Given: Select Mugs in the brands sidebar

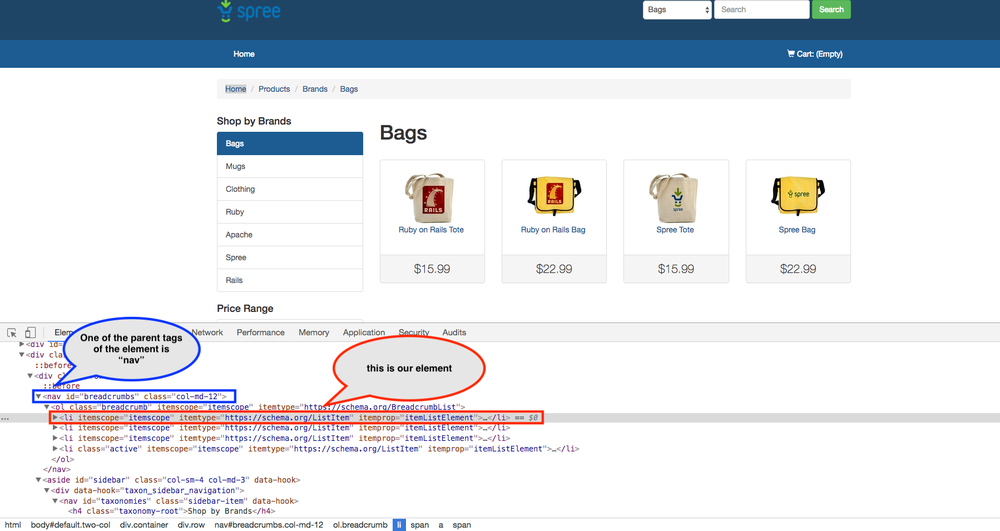Looking at the screenshot, I should pos(290,166).
